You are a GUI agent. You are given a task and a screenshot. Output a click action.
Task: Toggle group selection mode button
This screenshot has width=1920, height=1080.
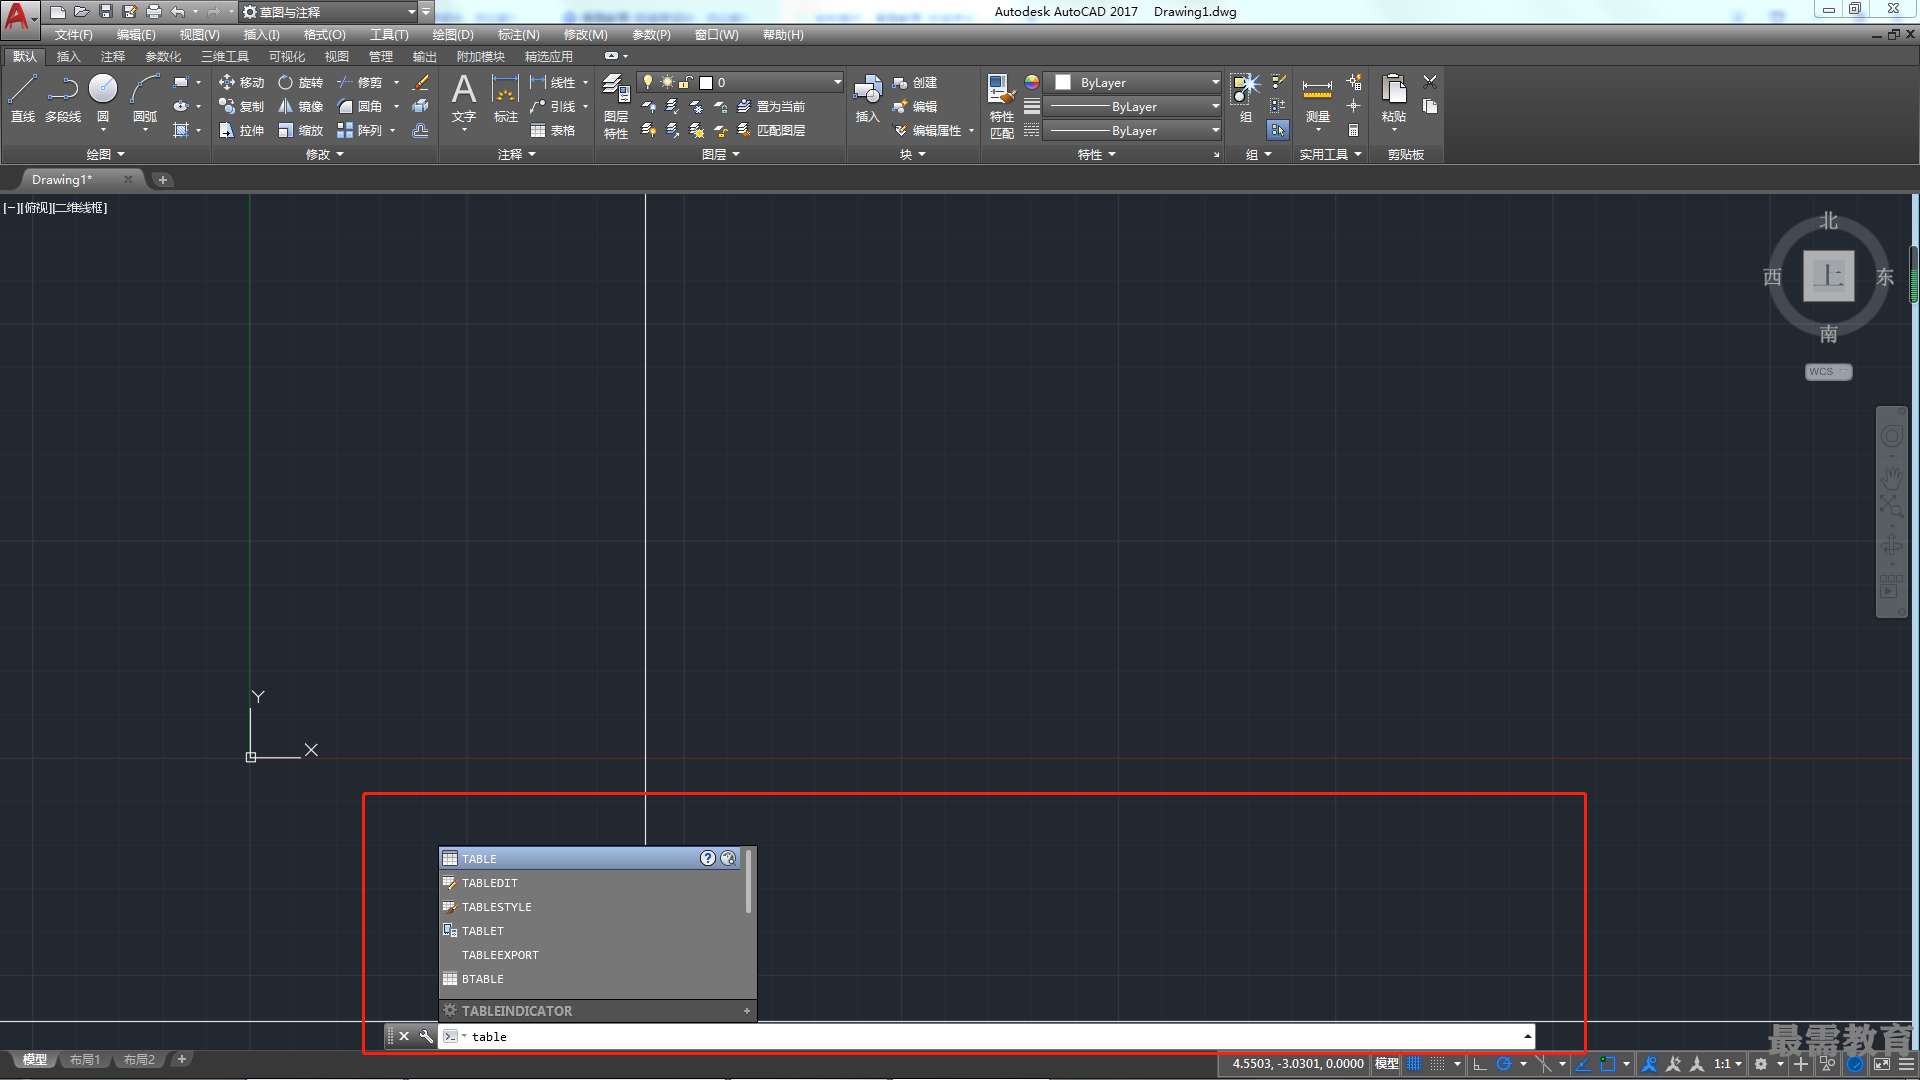pos(1278,130)
